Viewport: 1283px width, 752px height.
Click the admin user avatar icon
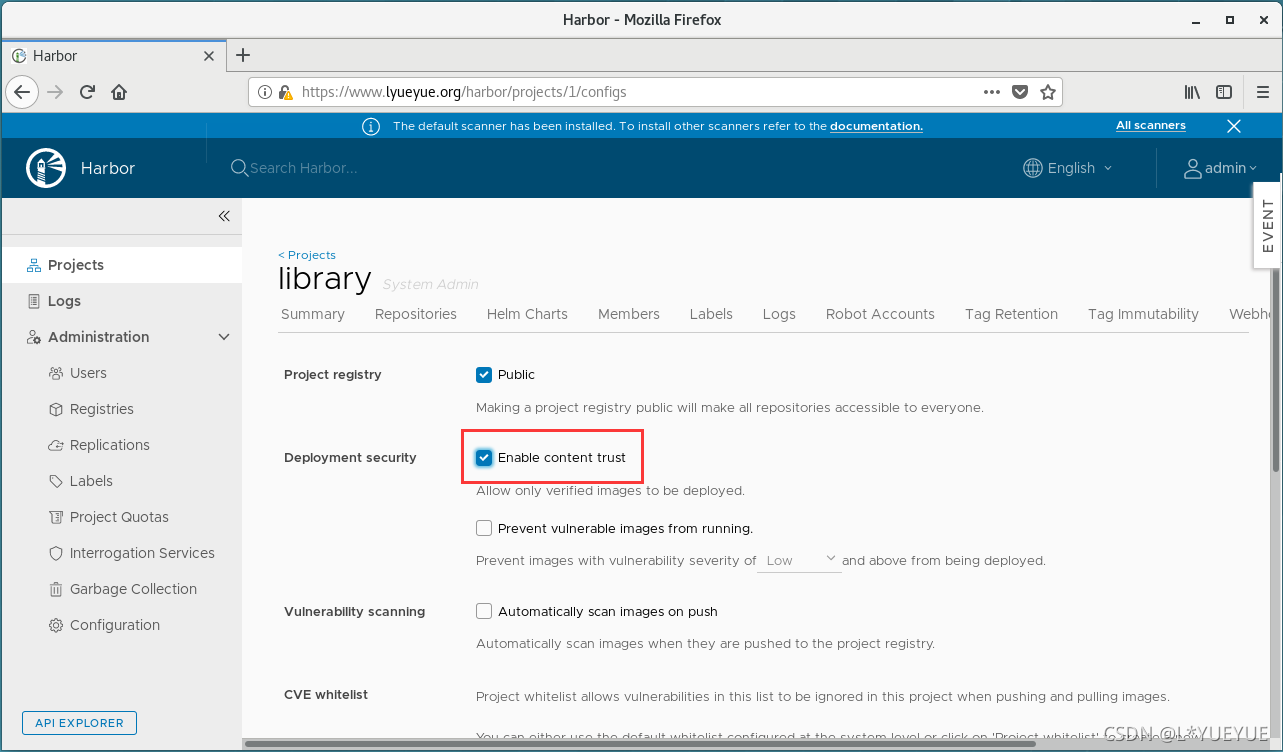click(x=1192, y=168)
